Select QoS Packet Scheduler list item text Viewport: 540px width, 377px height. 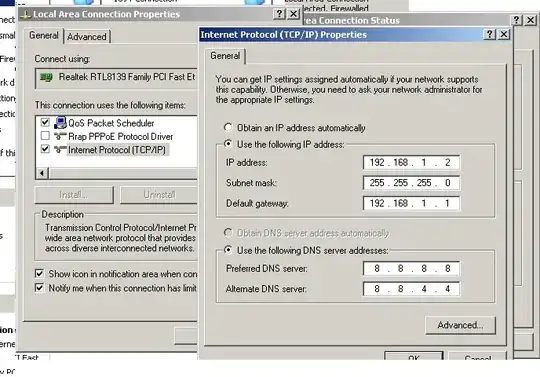click(x=111, y=123)
